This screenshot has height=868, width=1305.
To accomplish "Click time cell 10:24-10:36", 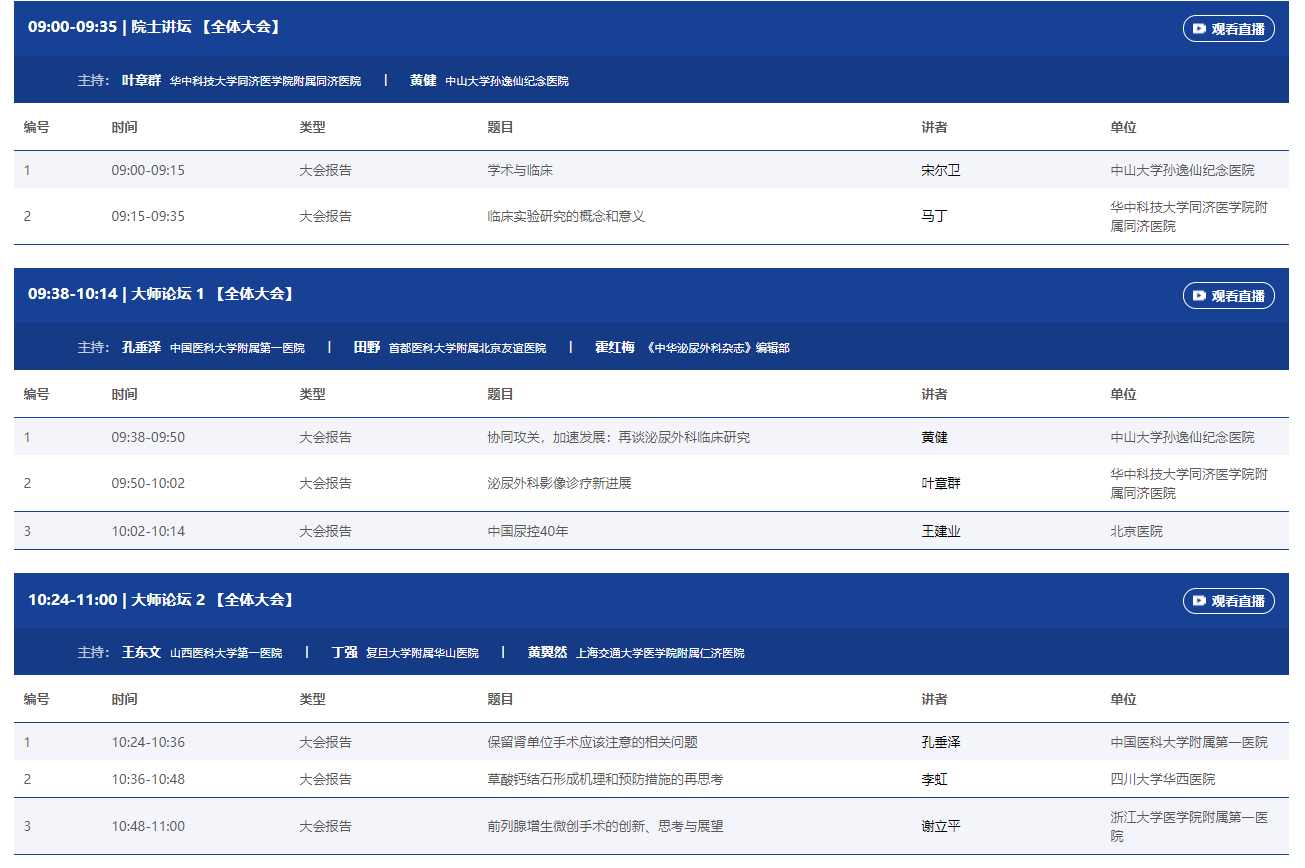I will (x=148, y=742).
